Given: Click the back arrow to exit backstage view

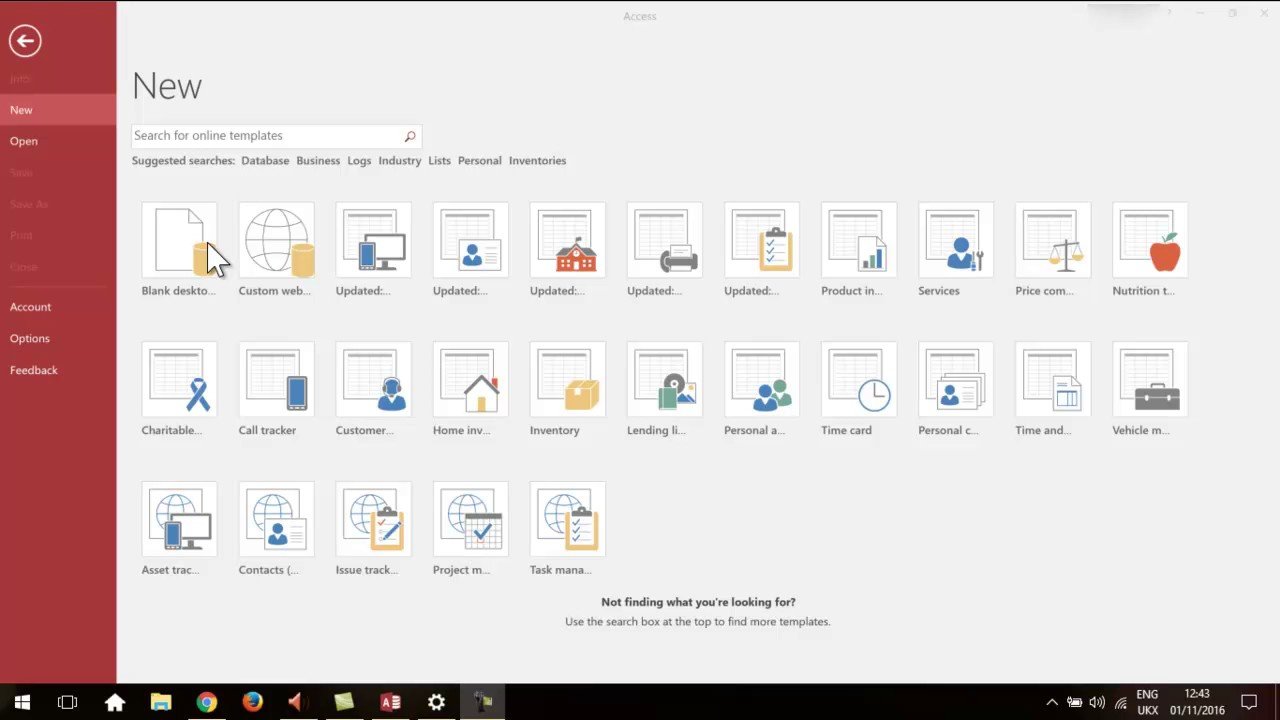Looking at the screenshot, I should point(25,41).
